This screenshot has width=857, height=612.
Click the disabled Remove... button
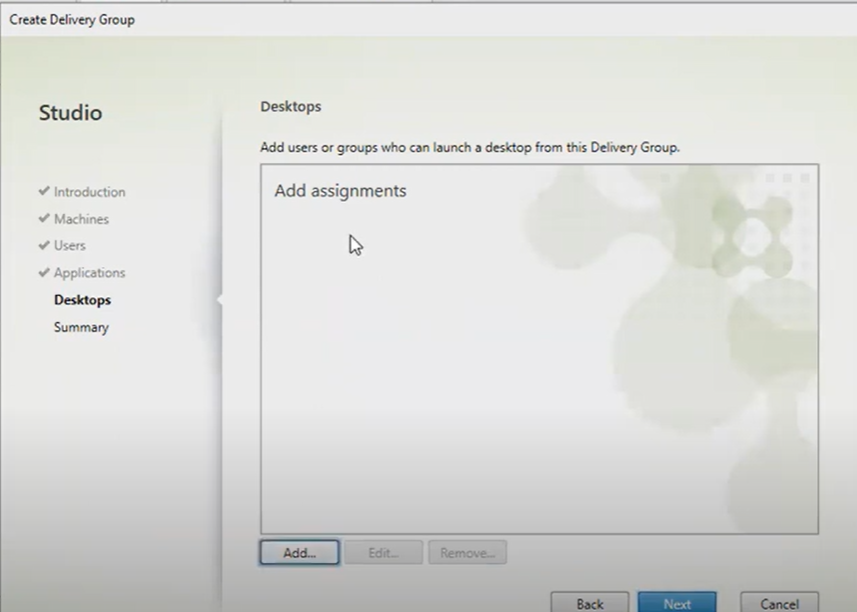pyautogui.click(x=467, y=553)
